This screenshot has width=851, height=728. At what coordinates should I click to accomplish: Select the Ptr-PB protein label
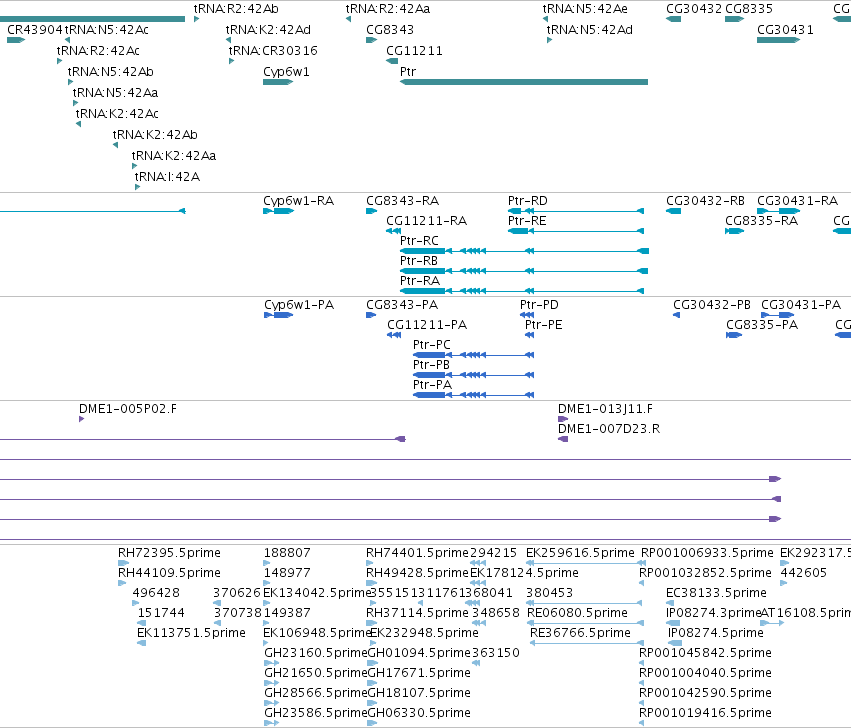tap(431, 365)
